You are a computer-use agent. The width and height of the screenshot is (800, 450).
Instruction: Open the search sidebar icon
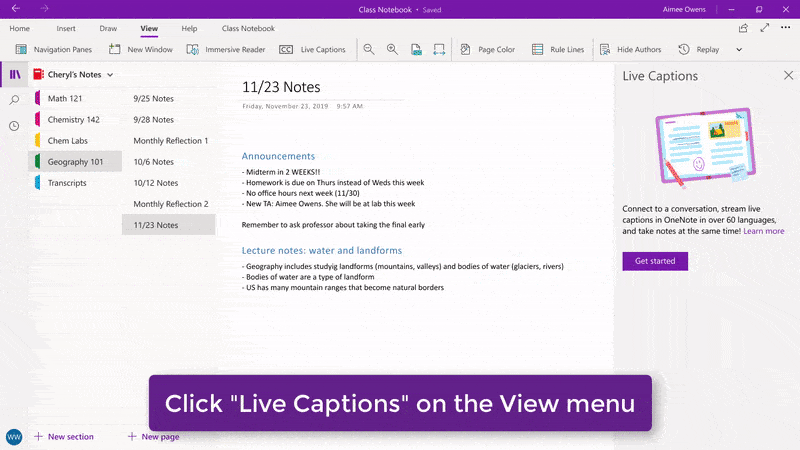click(x=14, y=100)
